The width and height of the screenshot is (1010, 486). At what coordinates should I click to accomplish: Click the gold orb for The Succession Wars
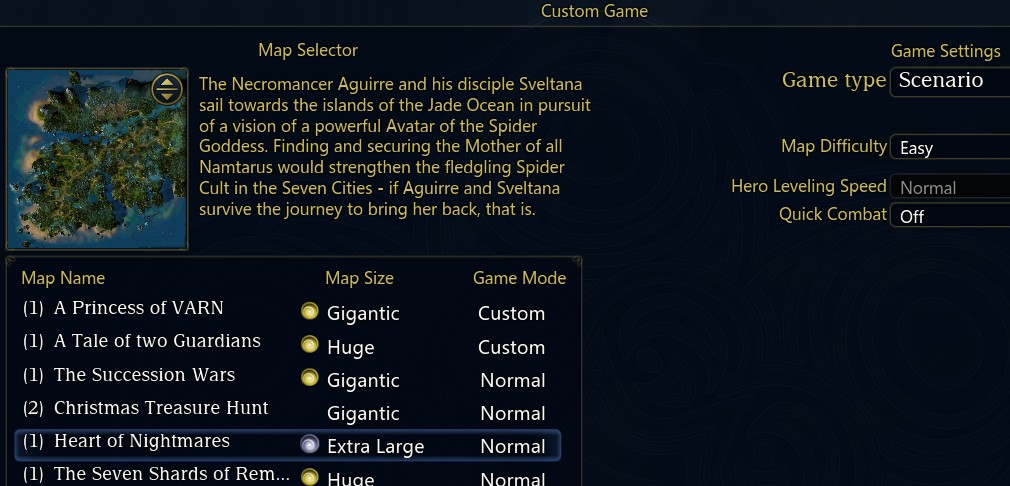[310, 379]
